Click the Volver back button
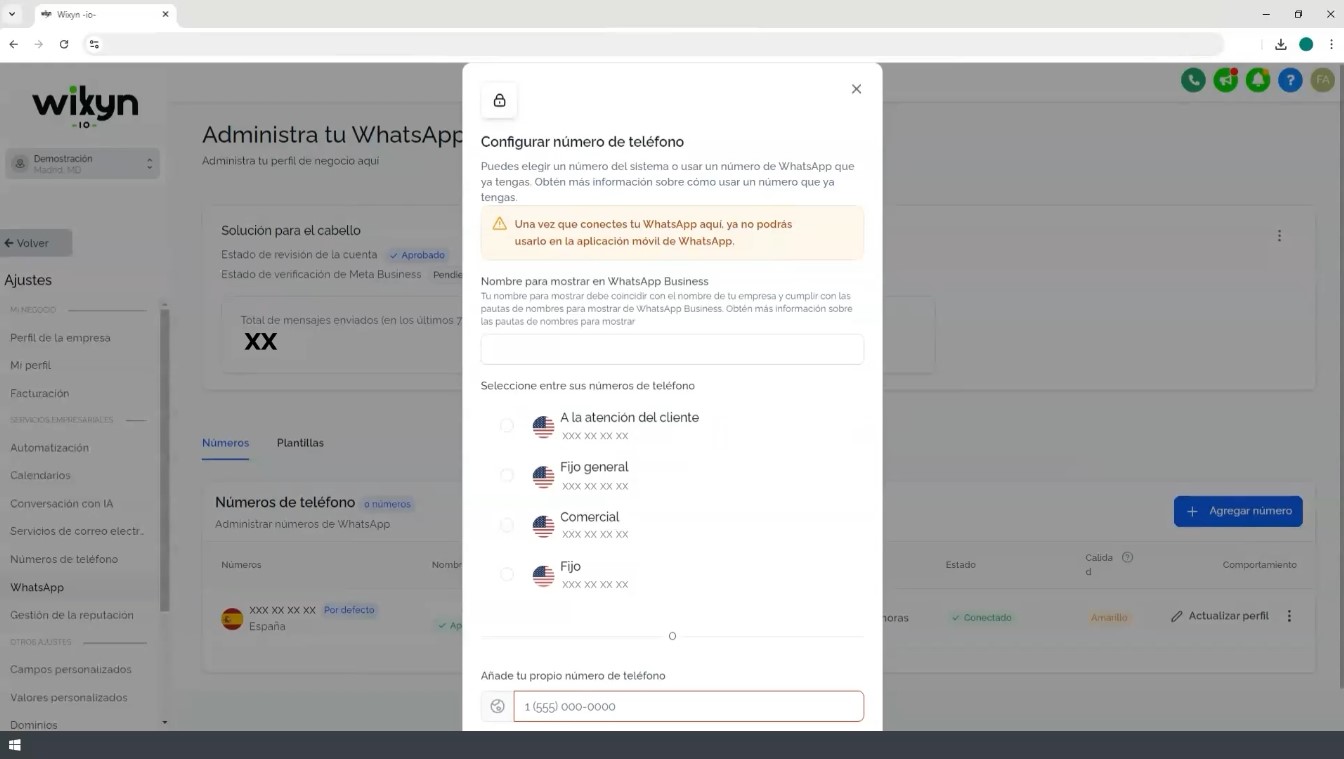Viewport: 1344px width, 759px height. tap(36, 243)
